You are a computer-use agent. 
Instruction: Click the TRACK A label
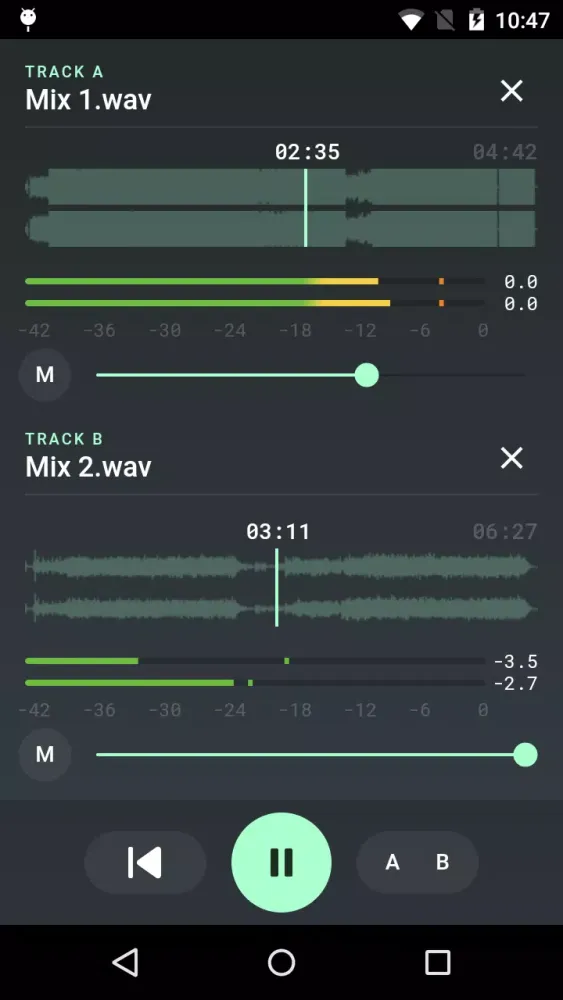pyautogui.click(x=64, y=71)
